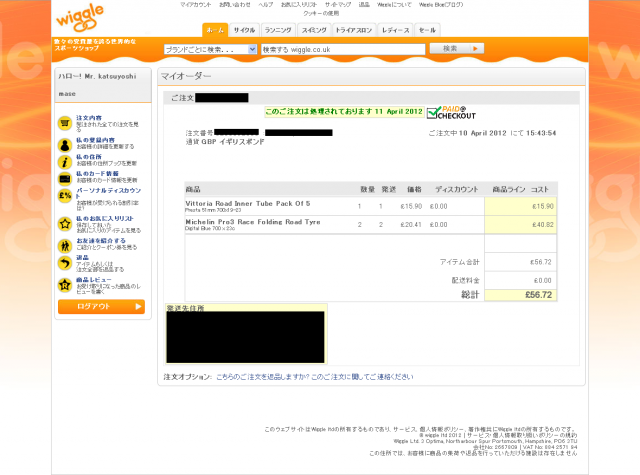The height and width of the screenshot is (475, 640).
Task: Click the yellow return arrow icon
Action: click(65, 263)
